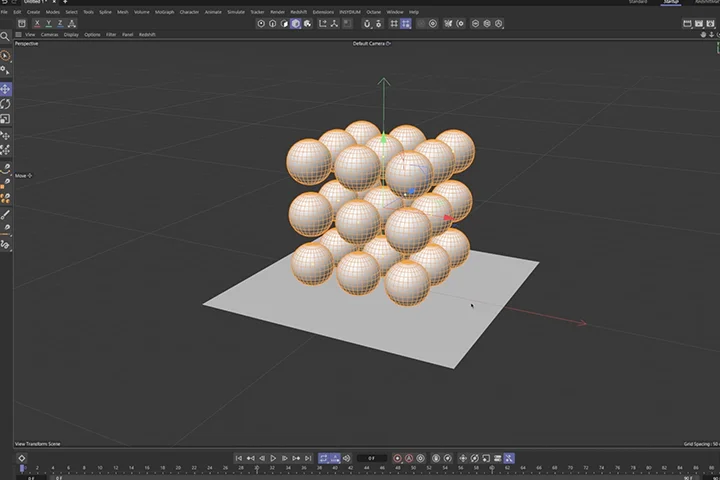This screenshot has height=480, width=720.
Task: Click the guide snapping grid icon
Action: pos(394,23)
